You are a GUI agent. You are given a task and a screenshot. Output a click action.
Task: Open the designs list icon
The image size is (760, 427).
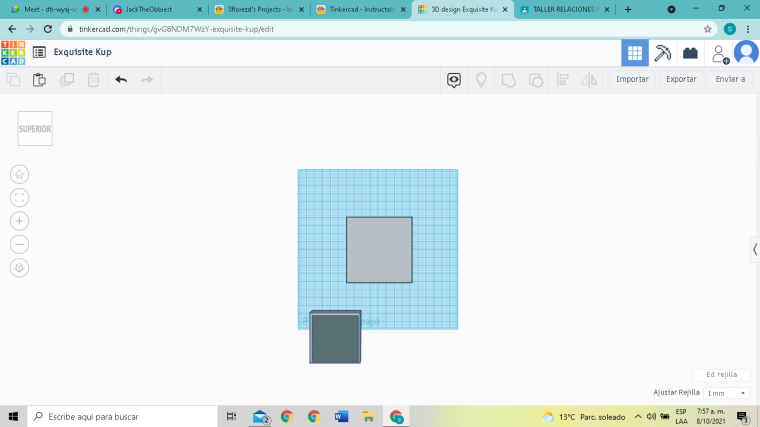click(x=39, y=52)
